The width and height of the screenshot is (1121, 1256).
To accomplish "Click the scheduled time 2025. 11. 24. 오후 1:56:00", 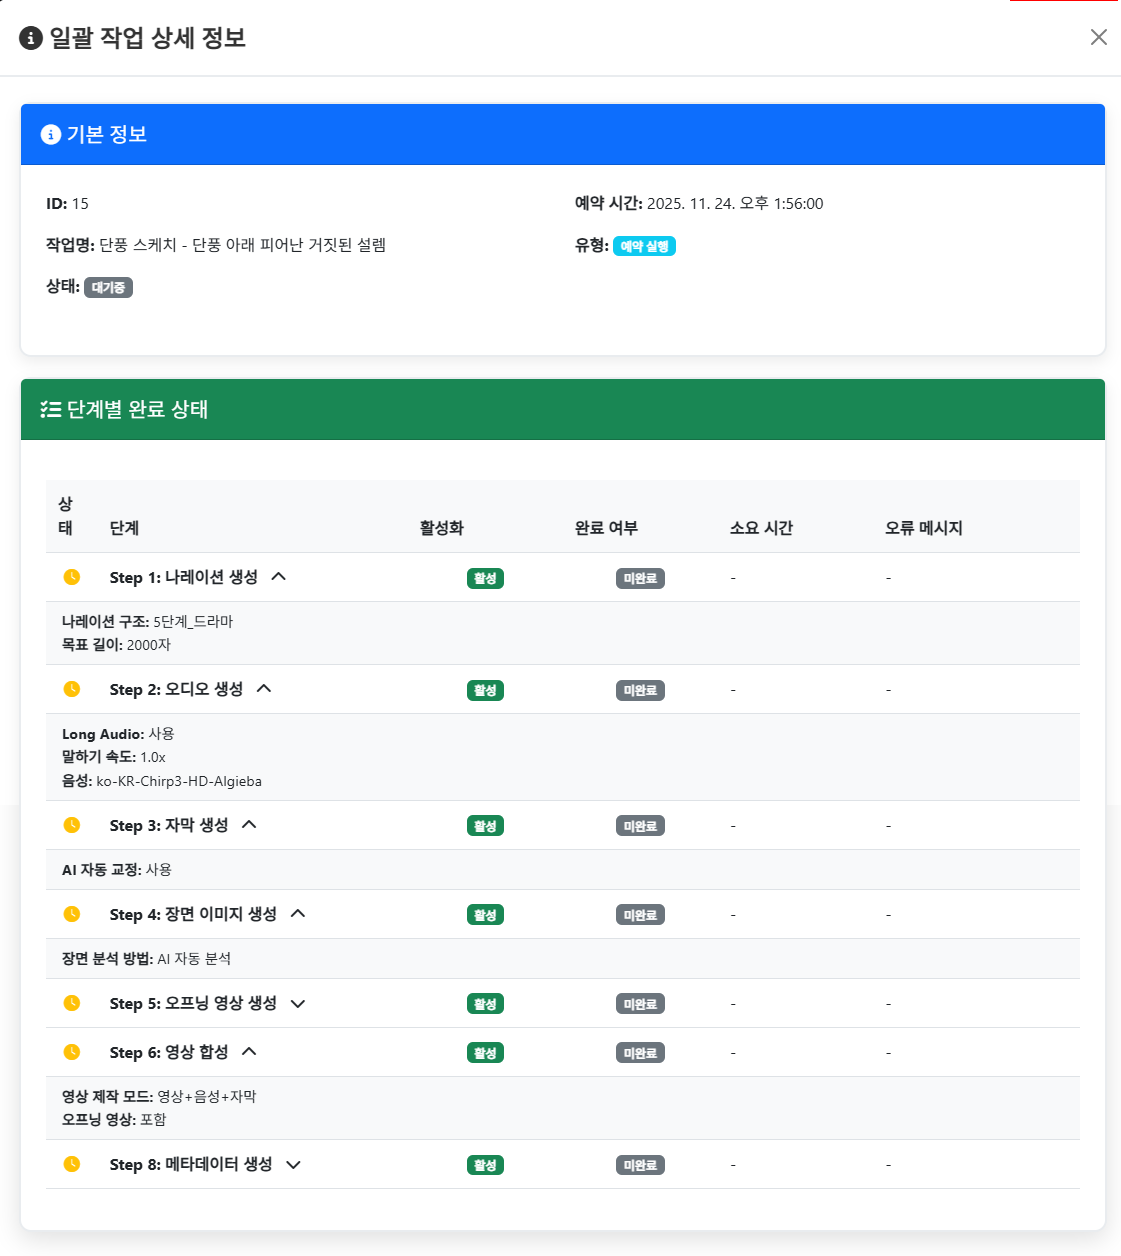I will click(x=735, y=203).
